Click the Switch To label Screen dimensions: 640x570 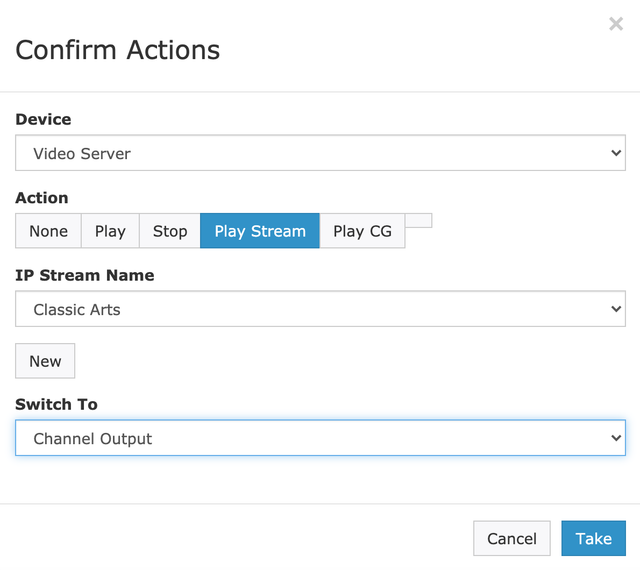pyautogui.click(x=56, y=404)
